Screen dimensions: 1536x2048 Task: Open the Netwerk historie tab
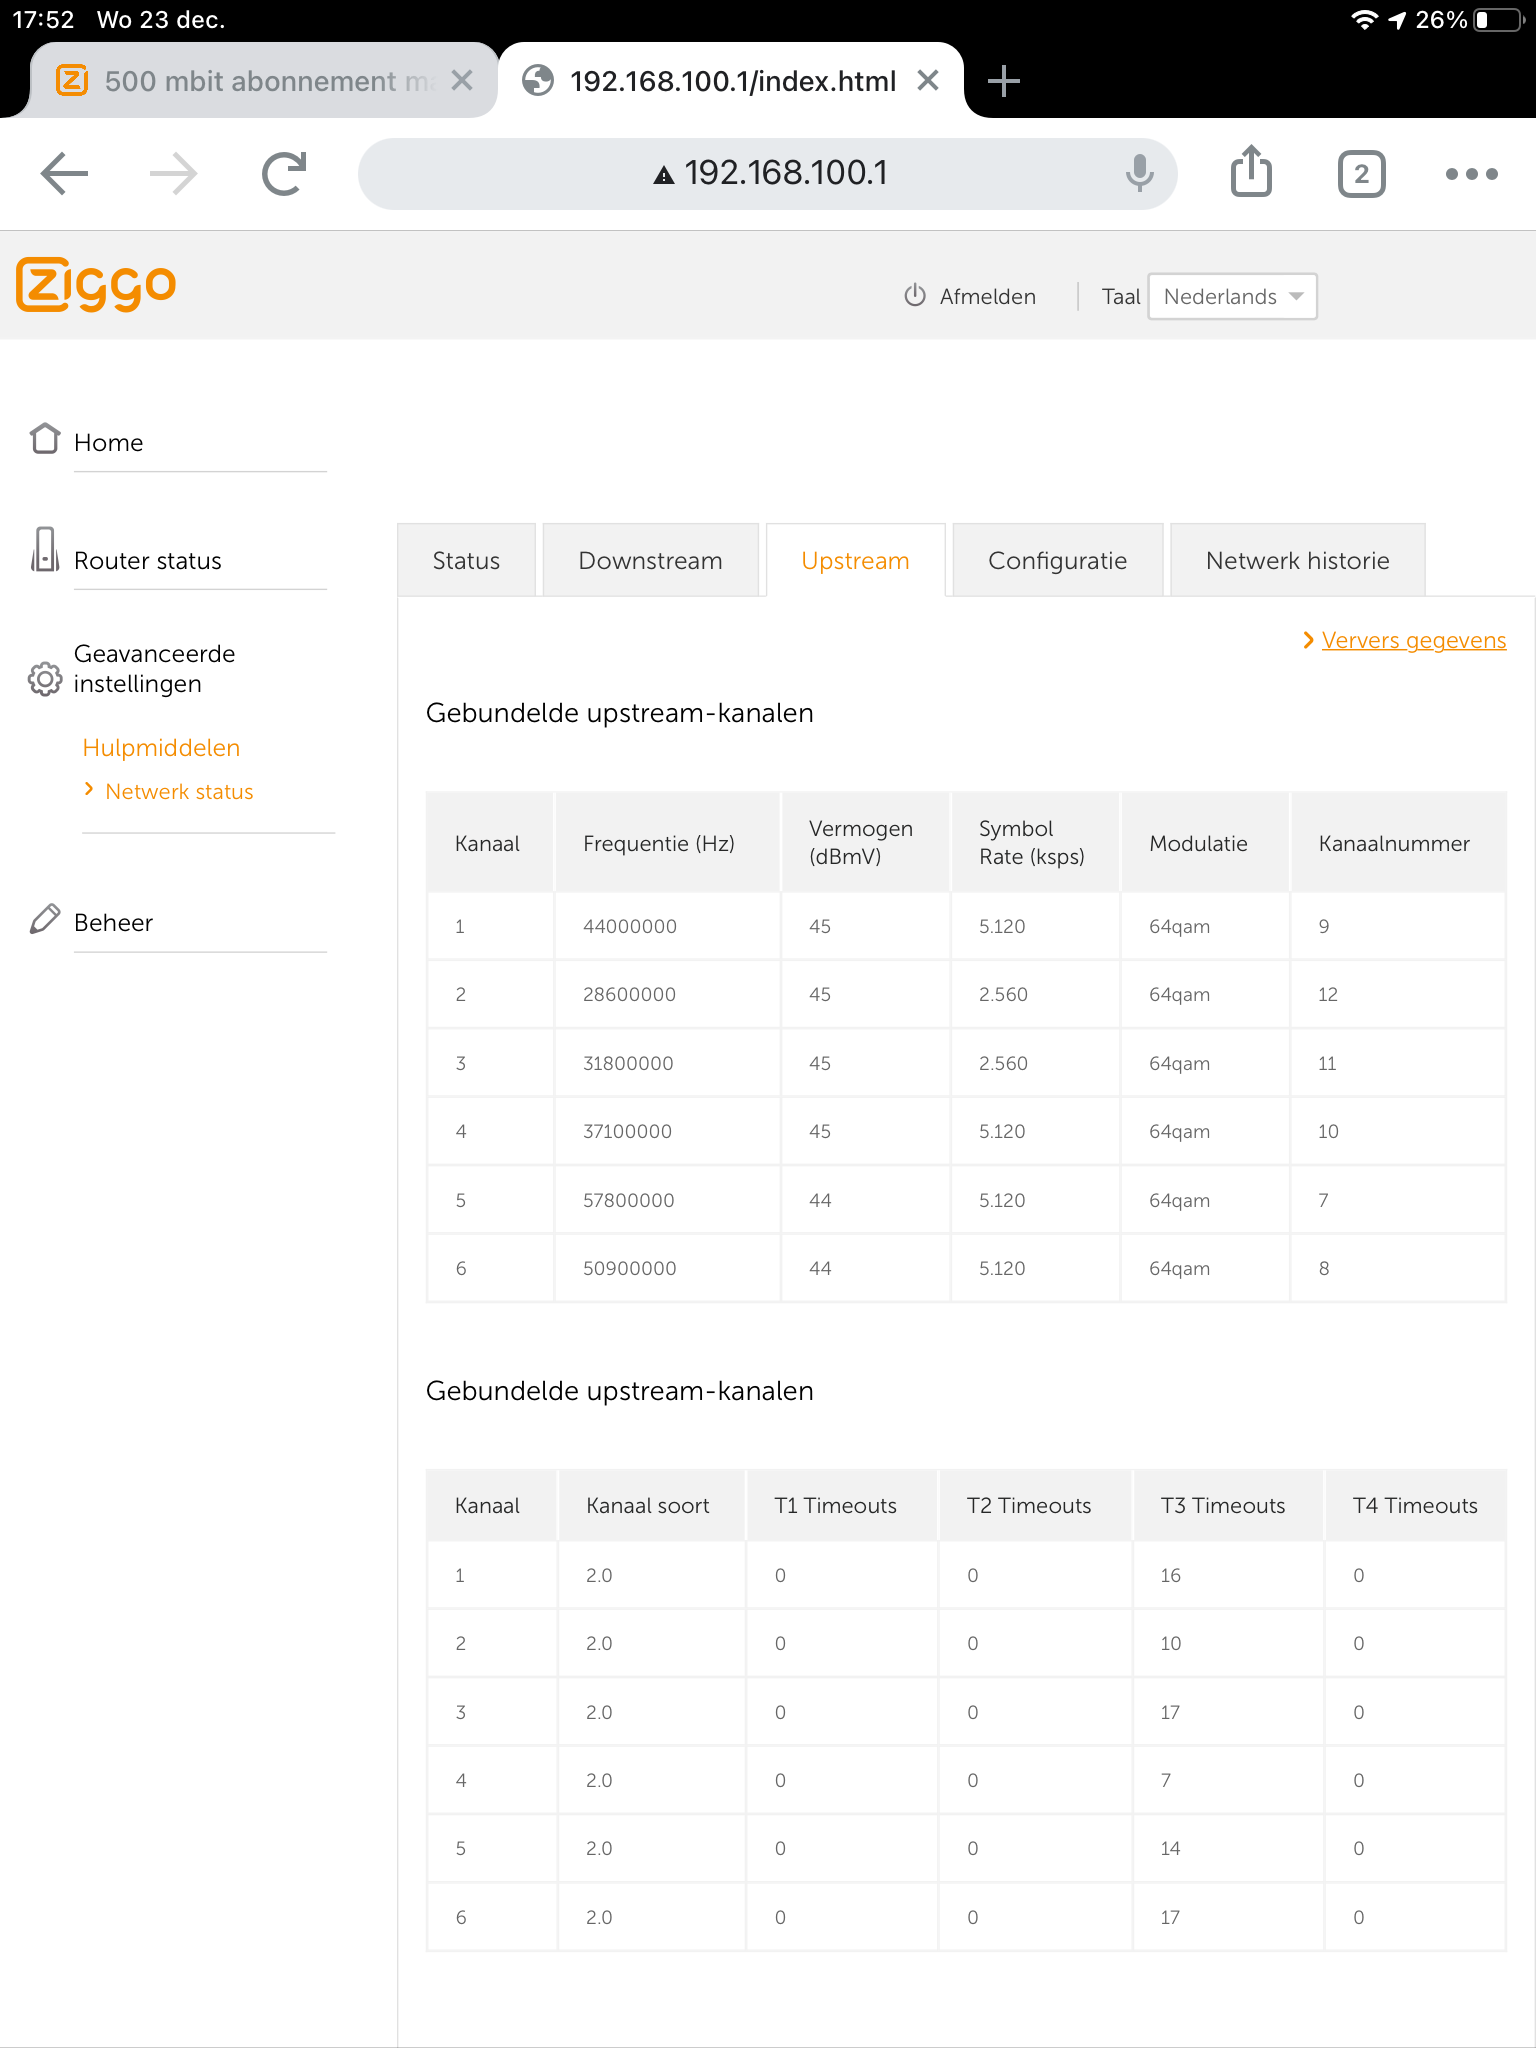(x=1297, y=561)
